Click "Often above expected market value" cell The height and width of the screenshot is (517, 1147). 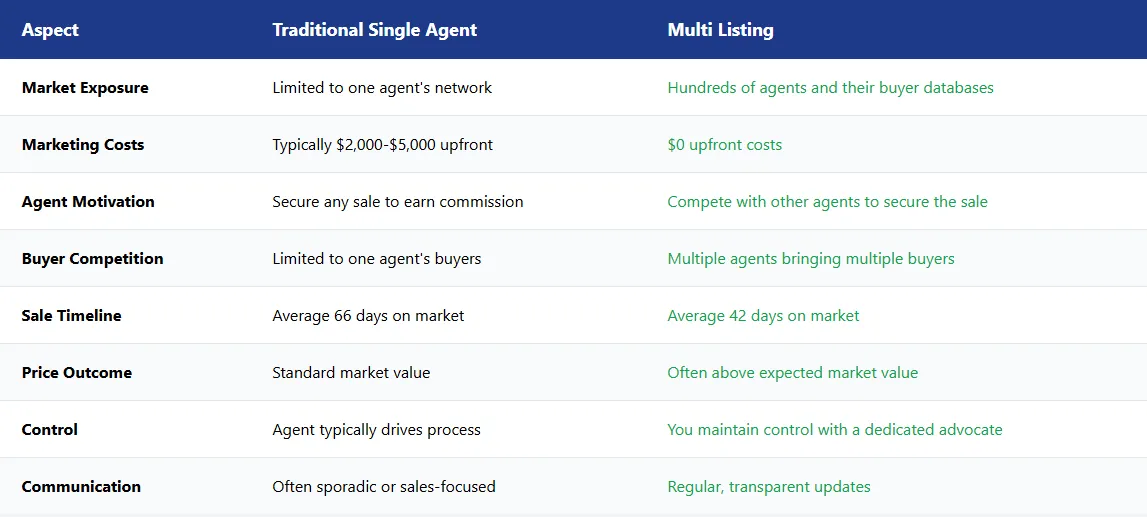792,373
